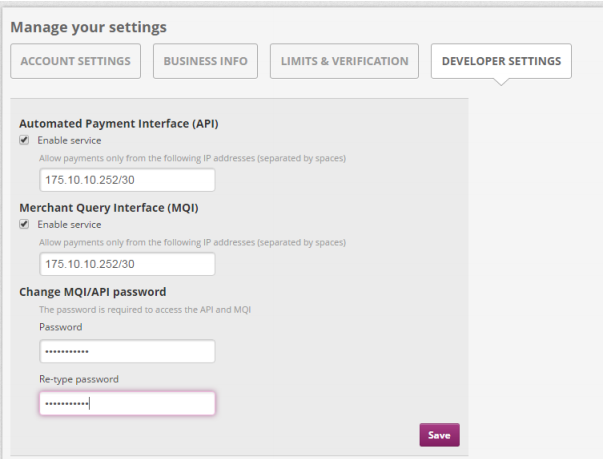Click the purple Save button
Viewport: 606px width, 459px height.
439,435
